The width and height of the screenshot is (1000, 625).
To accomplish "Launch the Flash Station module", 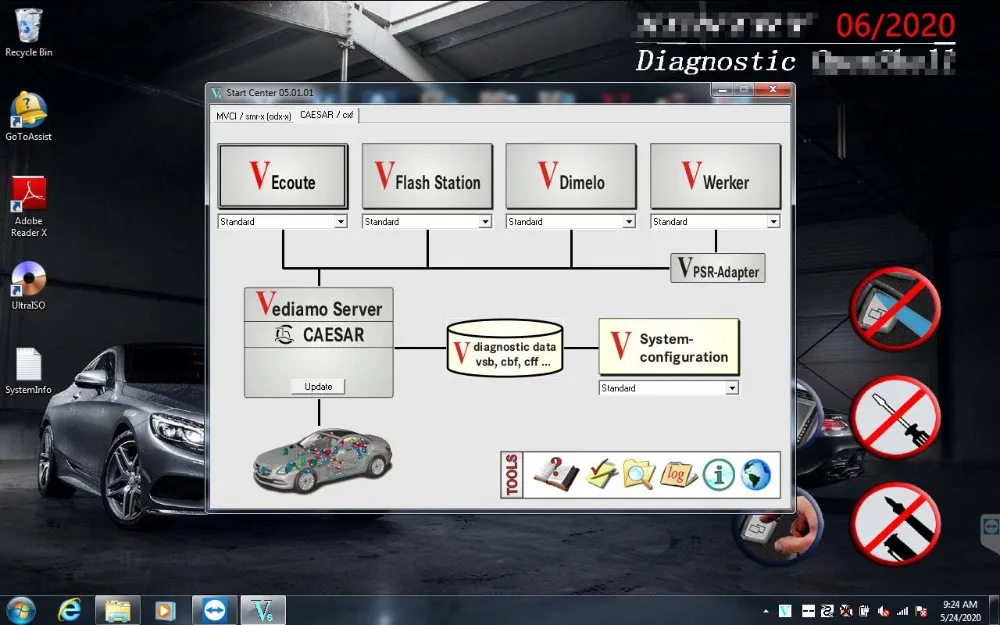I will point(427,176).
